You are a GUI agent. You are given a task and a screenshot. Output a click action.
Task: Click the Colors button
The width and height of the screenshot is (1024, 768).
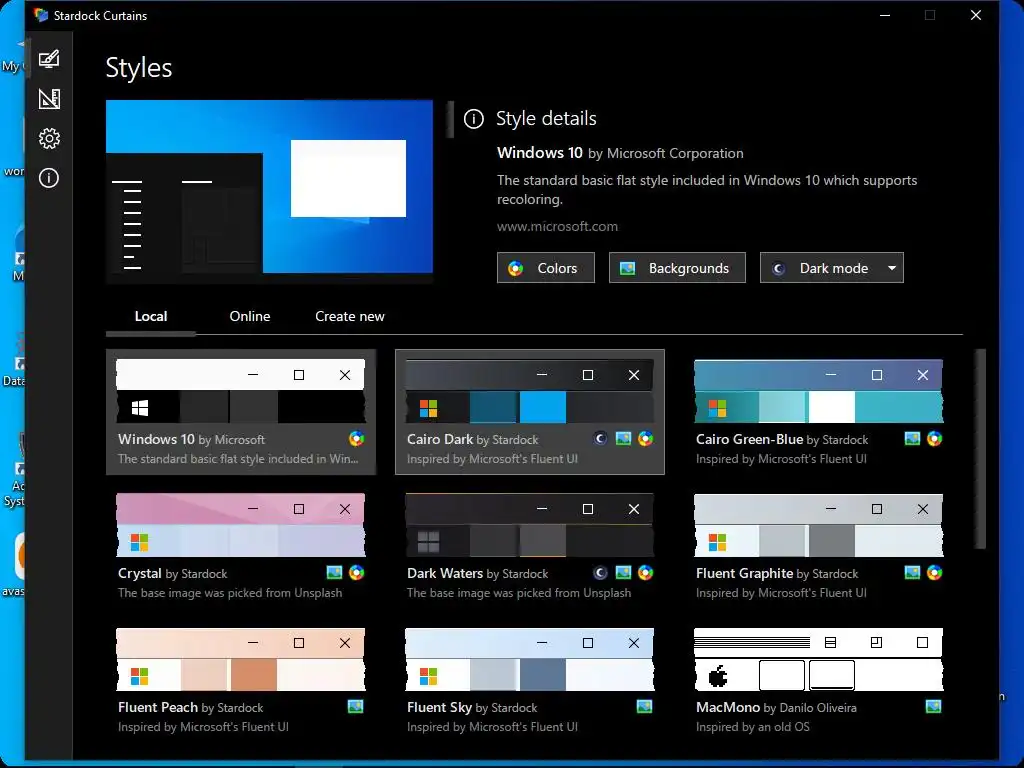click(546, 268)
